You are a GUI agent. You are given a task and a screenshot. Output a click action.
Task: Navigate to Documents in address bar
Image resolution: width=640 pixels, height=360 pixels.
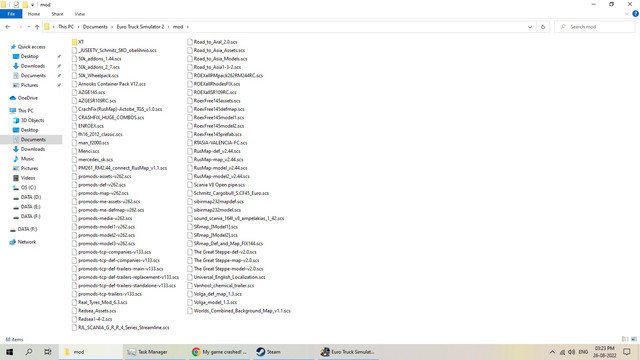(x=95, y=27)
